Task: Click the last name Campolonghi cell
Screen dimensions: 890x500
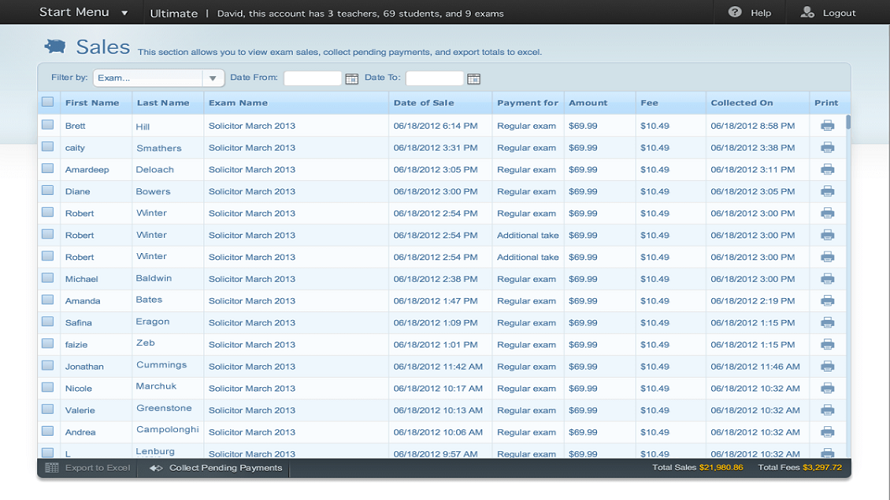Action: 167,430
